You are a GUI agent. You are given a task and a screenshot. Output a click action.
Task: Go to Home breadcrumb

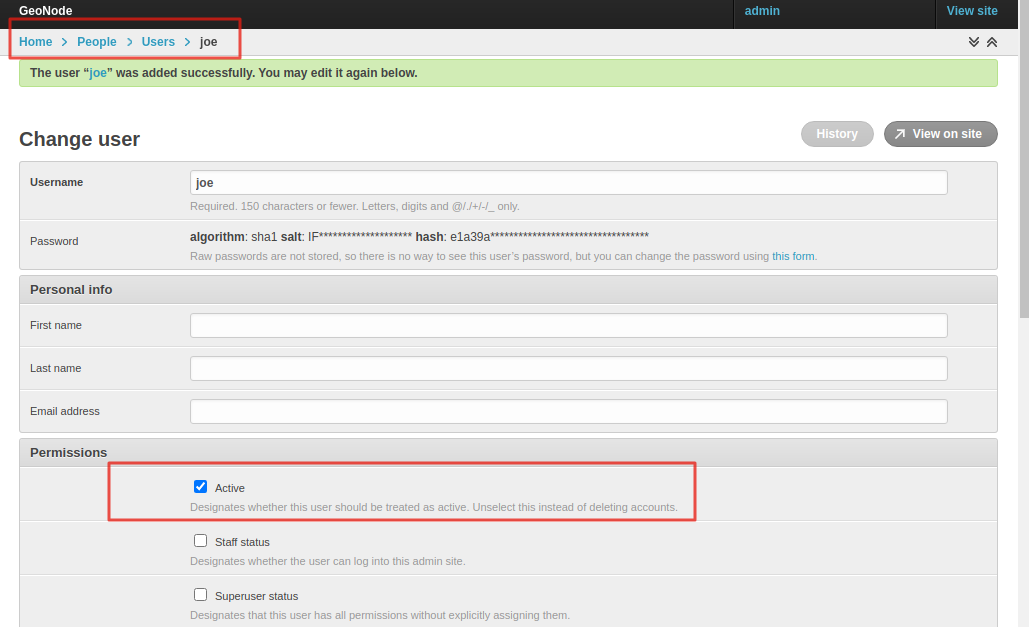click(x=35, y=42)
